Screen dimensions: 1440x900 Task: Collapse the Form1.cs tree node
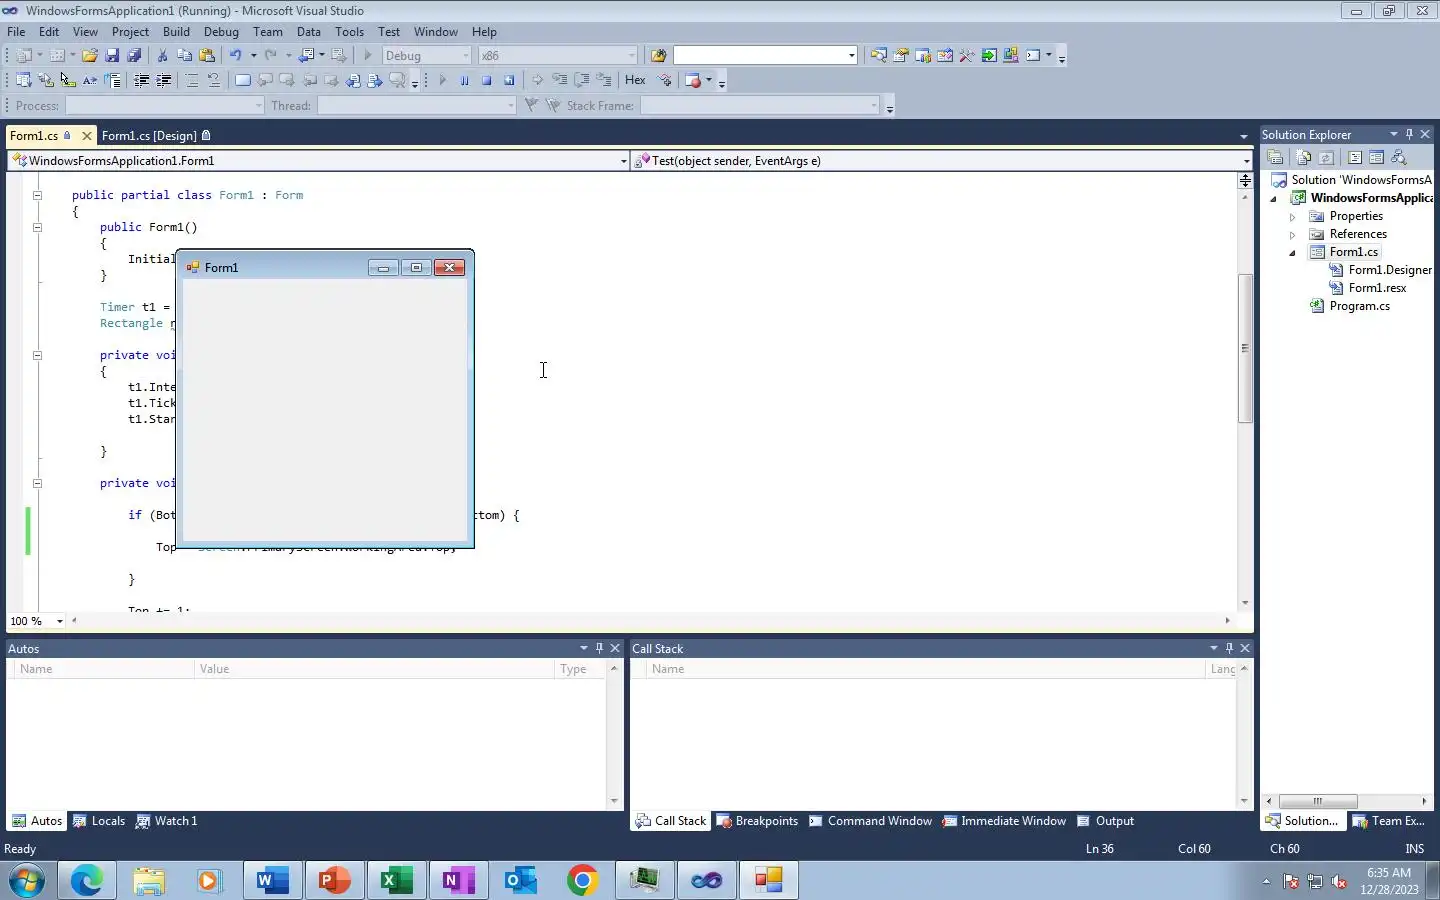[x=1292, y=253]
